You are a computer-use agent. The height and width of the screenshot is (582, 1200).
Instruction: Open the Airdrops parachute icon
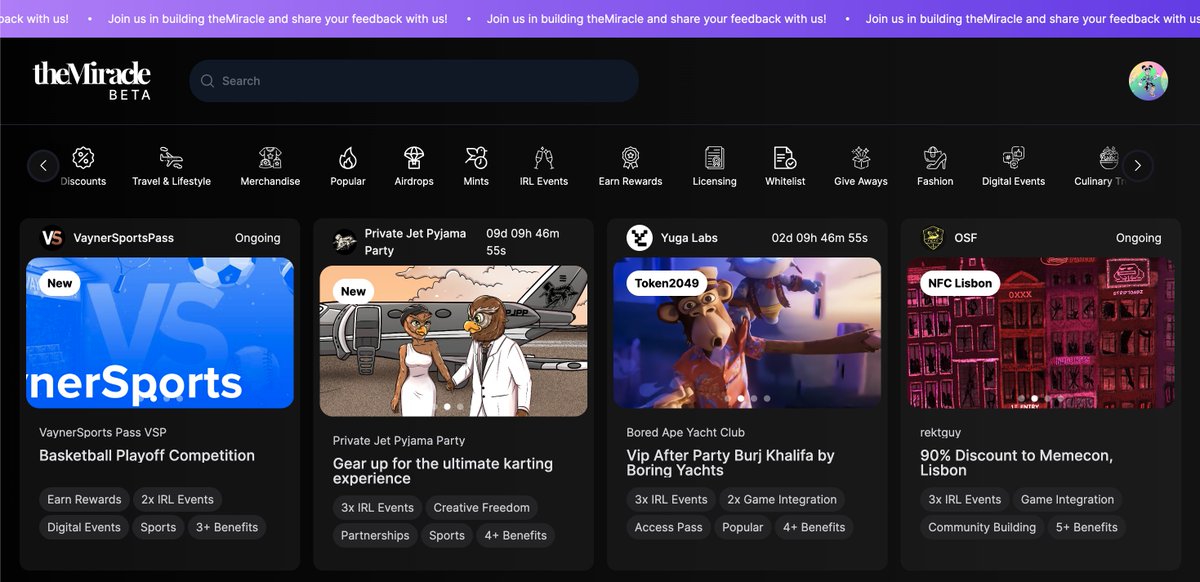point(414,157)
